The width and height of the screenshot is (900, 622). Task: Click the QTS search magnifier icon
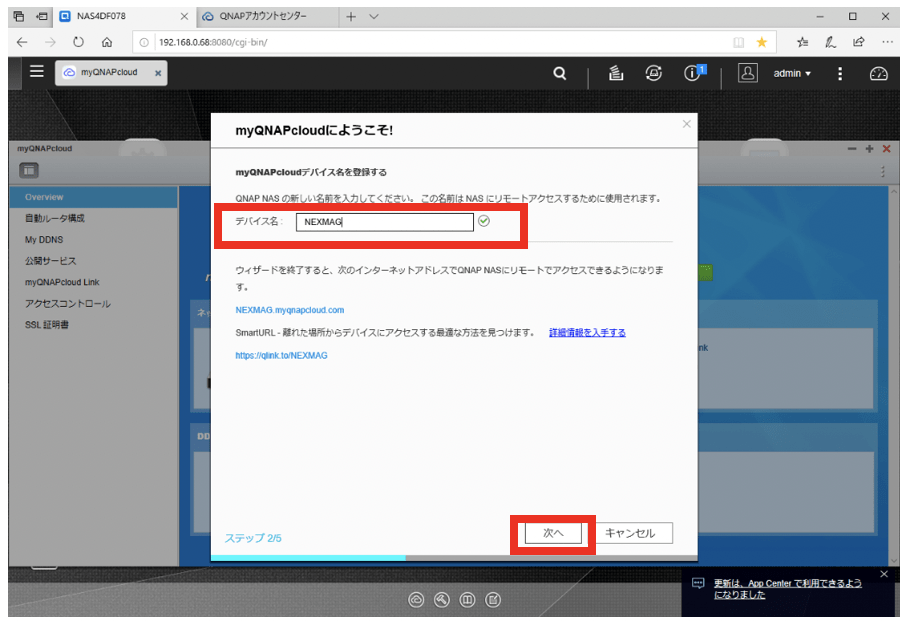(560, 73)
